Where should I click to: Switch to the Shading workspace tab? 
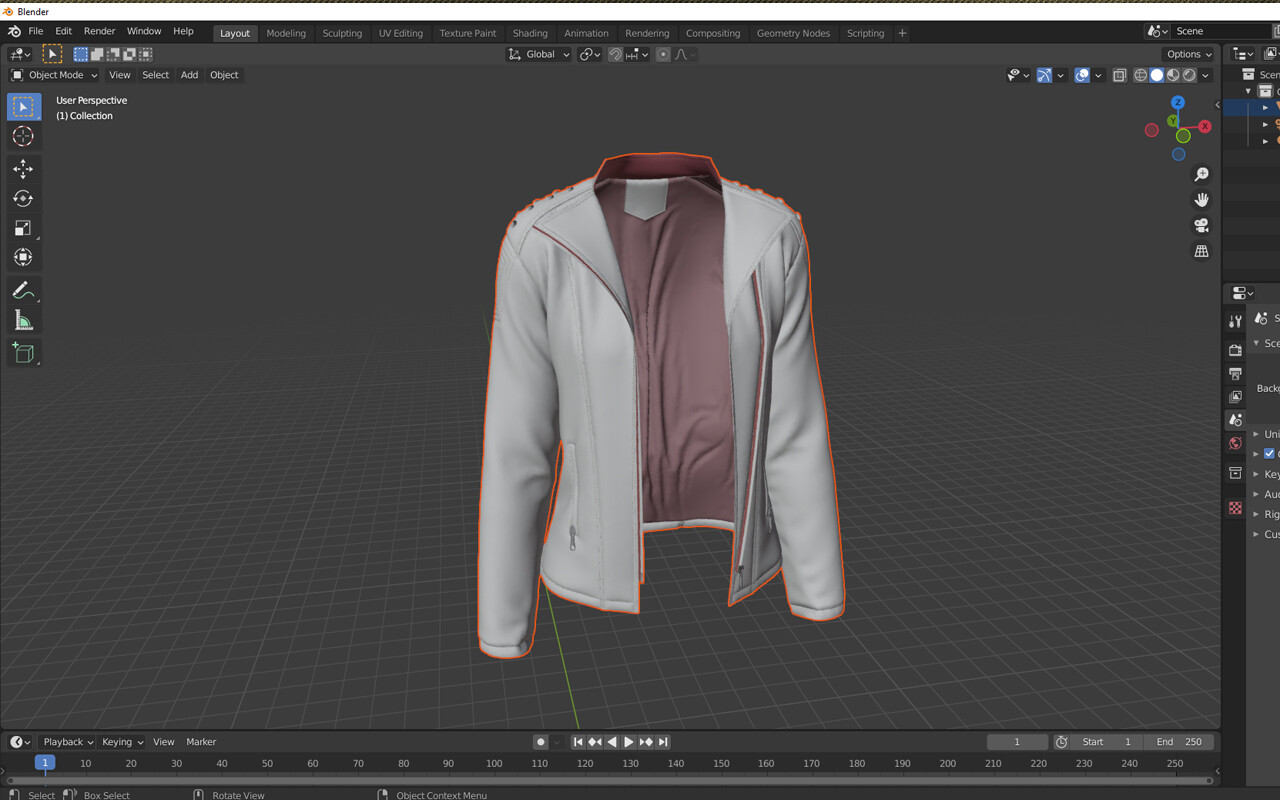529,33
